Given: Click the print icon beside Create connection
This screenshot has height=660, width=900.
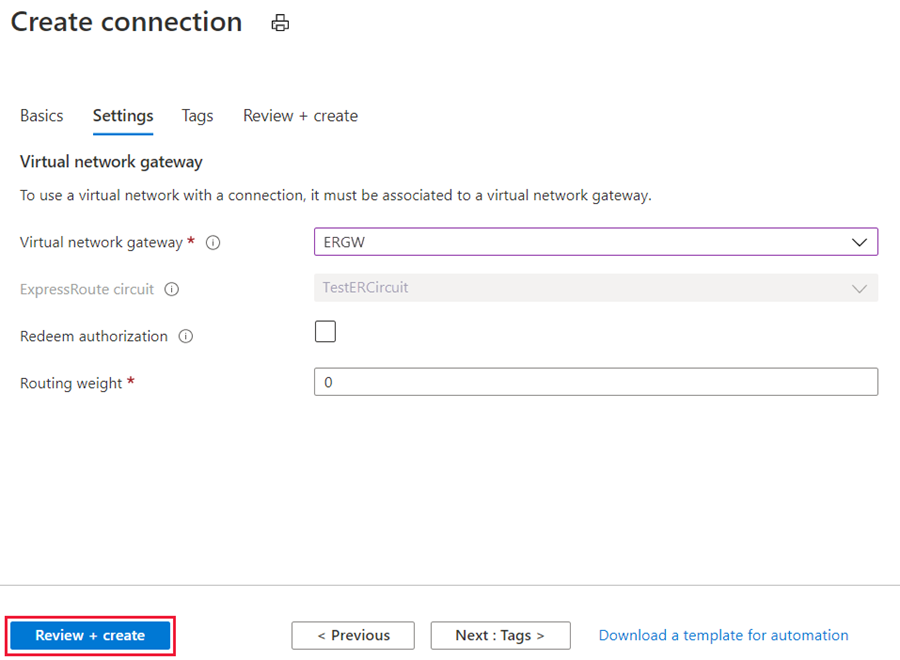Looking at the screenshot, I should (x=280, y=22).
